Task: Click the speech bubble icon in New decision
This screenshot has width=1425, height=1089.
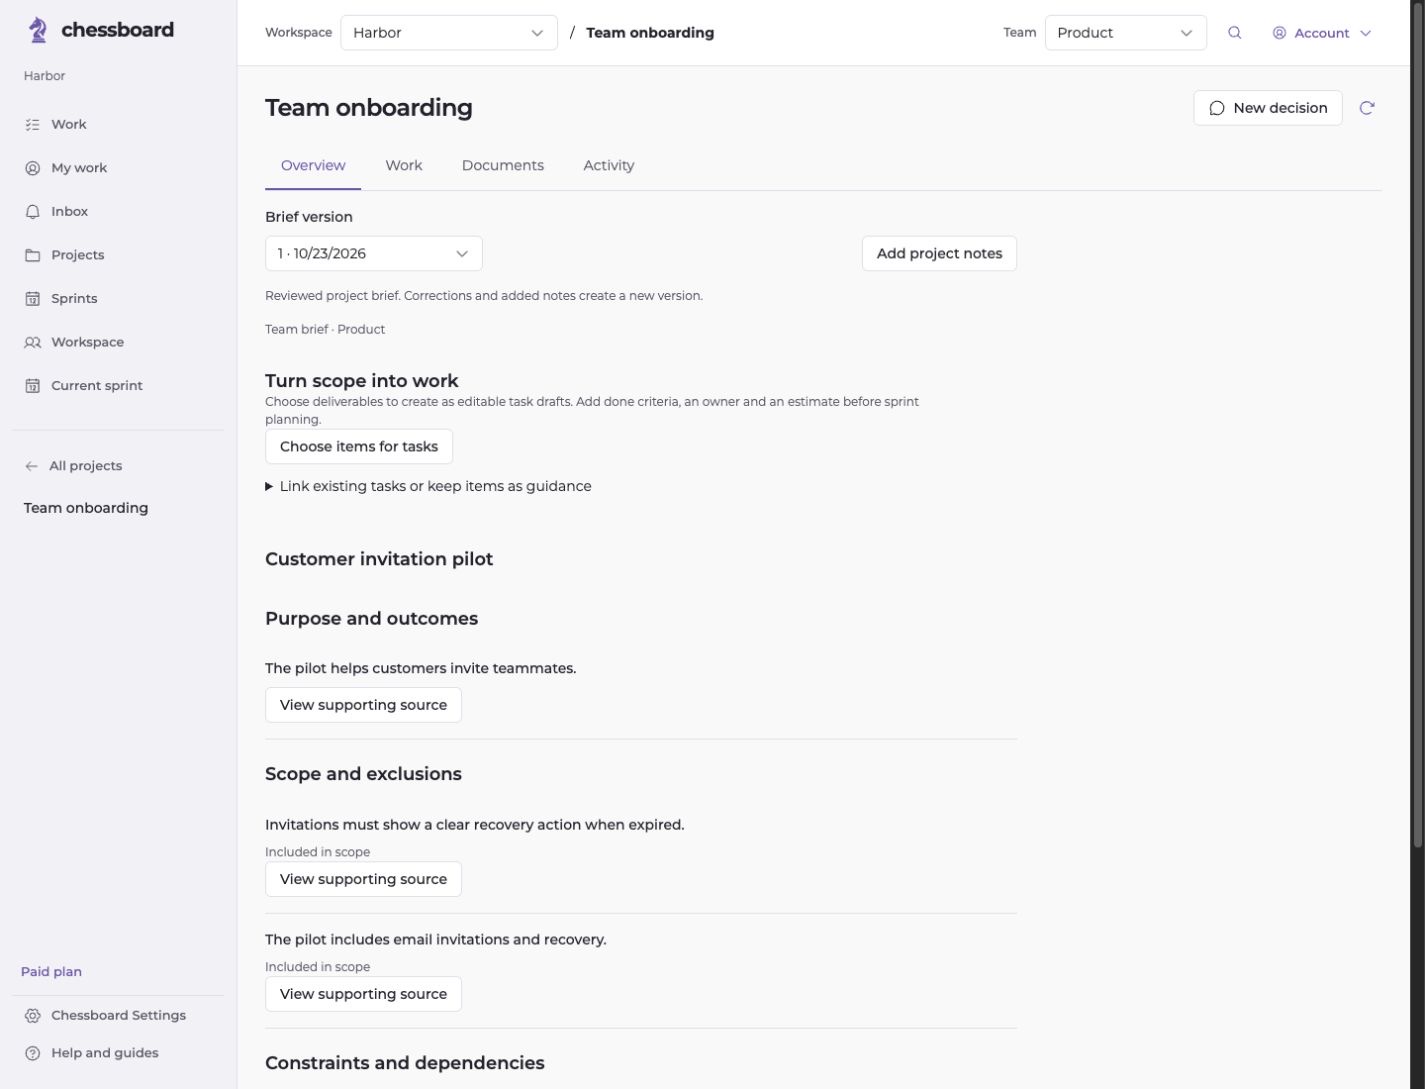Action: [x=1217, y=108]
